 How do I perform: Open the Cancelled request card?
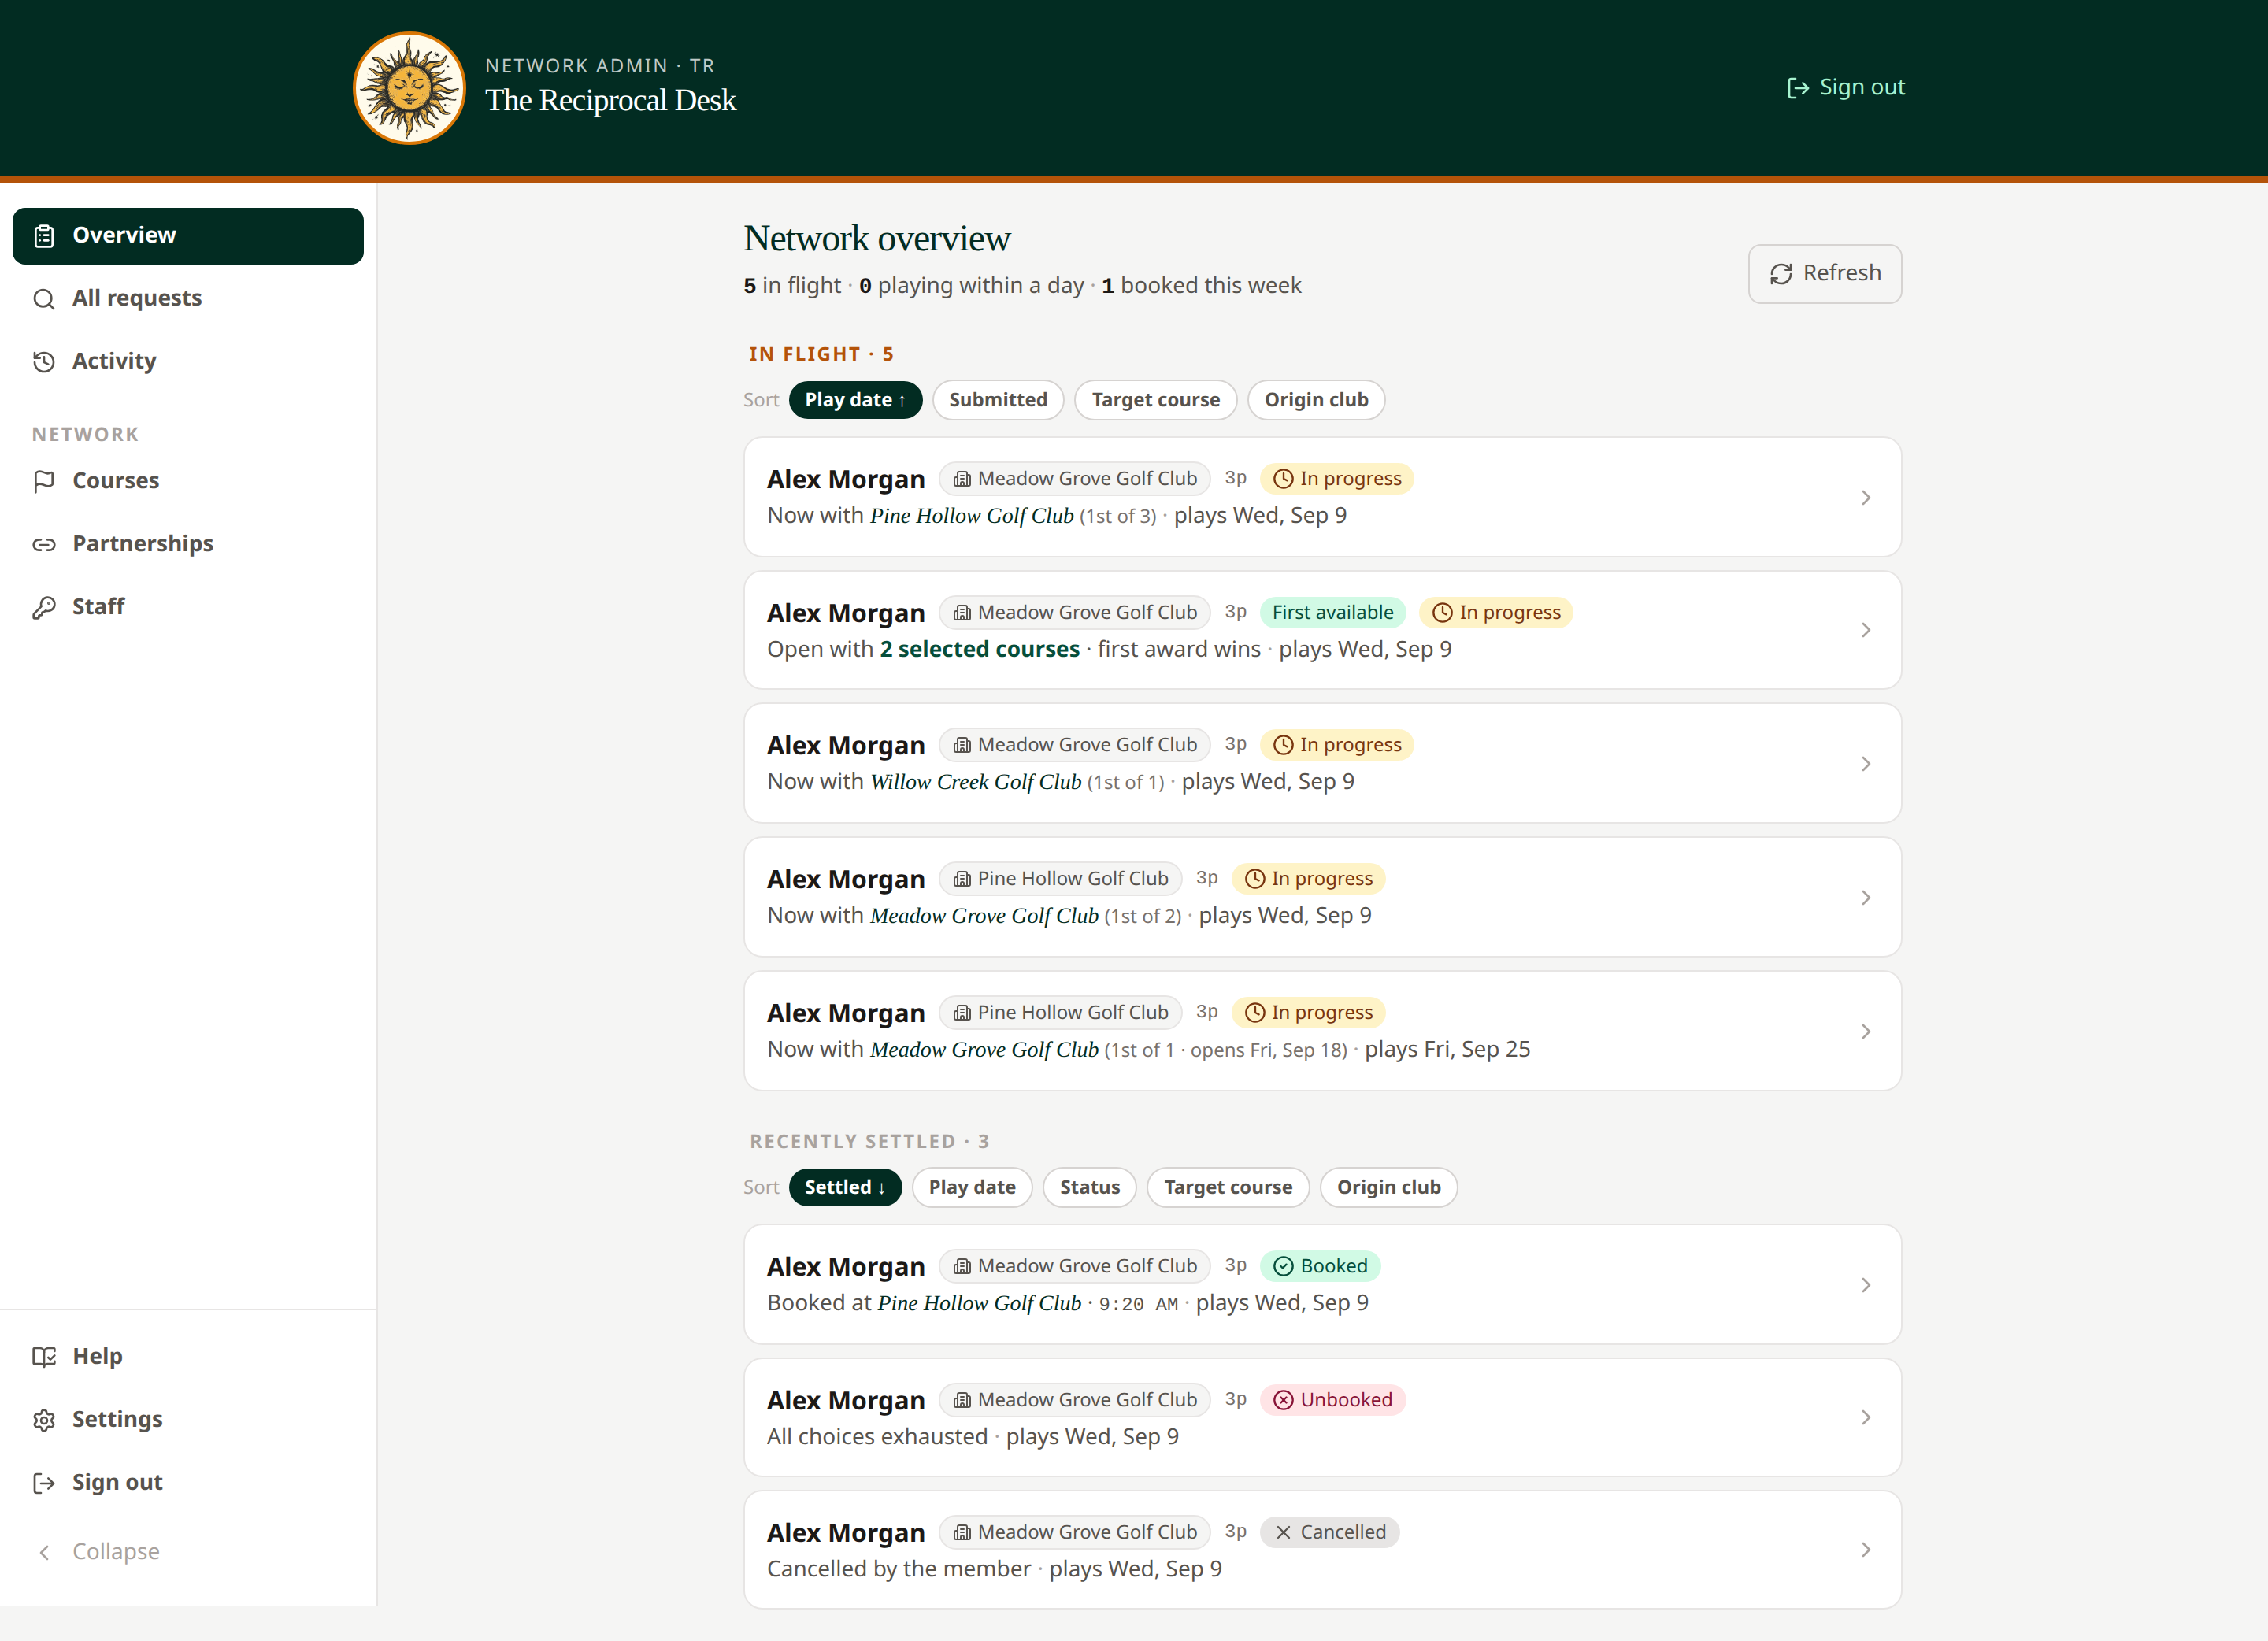coord(1322,1550)
